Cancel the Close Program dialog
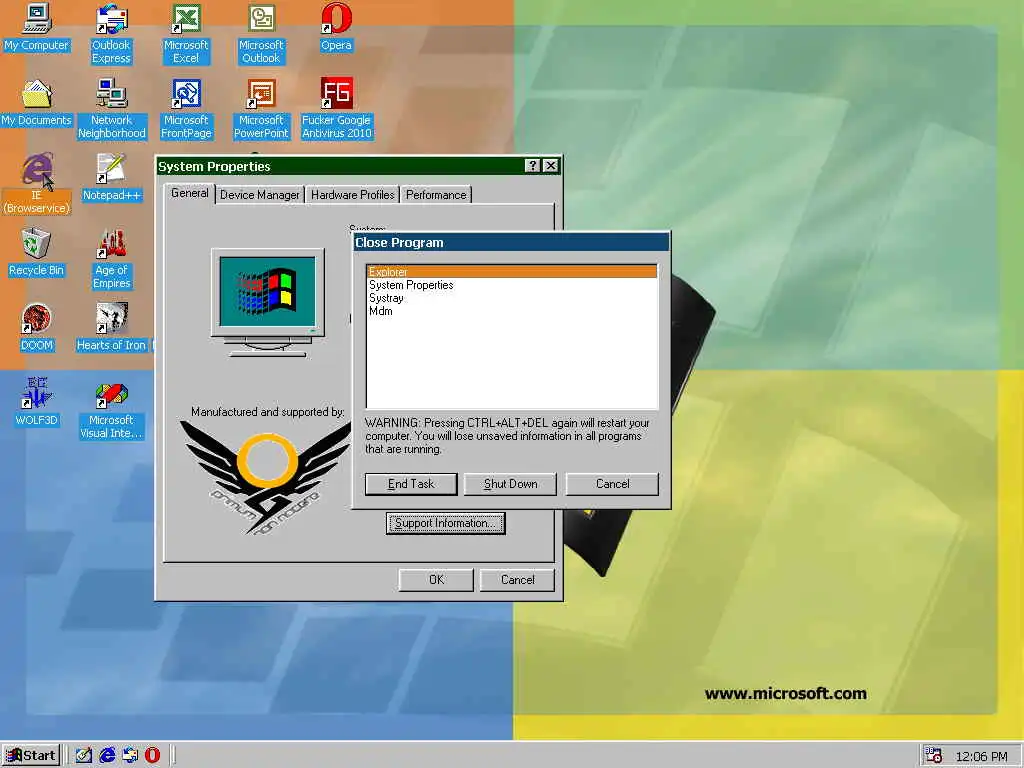Viewport: 1024px width, 768px height. click(612, 484)
